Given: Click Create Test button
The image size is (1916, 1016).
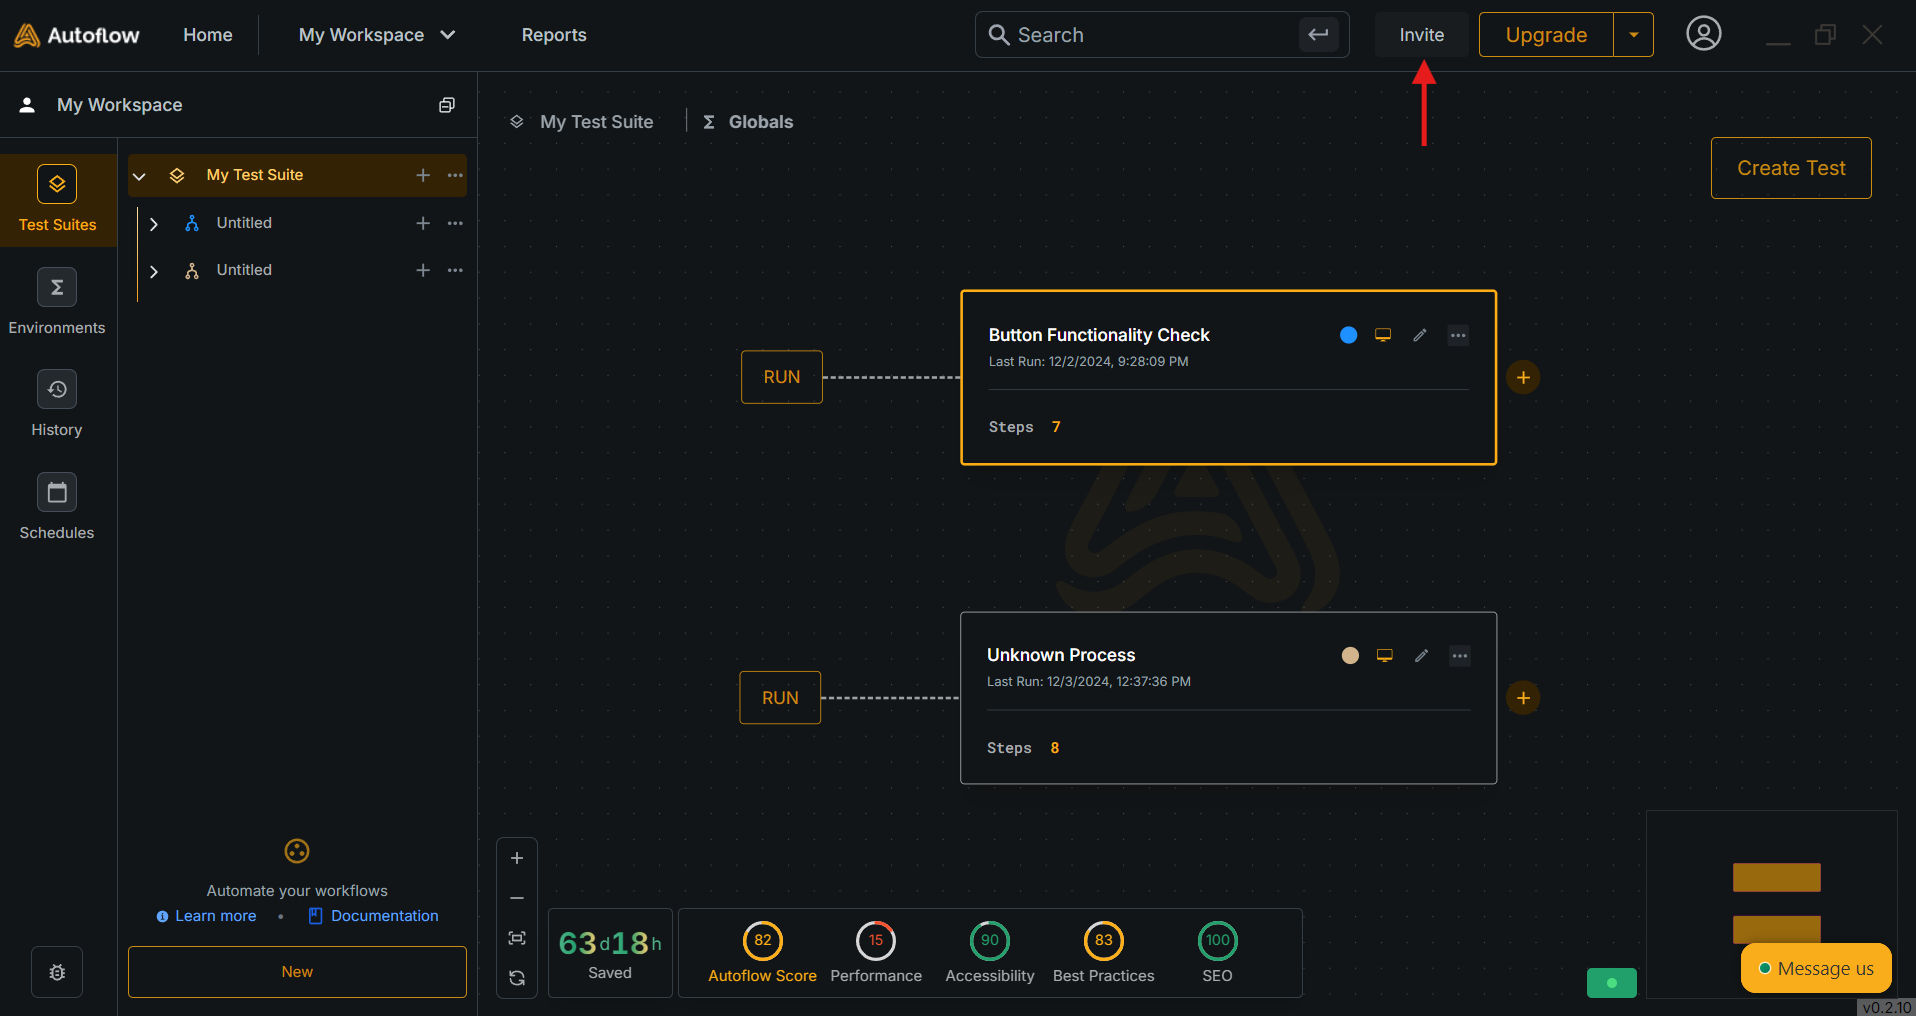Looking at the screenshot, I should [1791, 168].
